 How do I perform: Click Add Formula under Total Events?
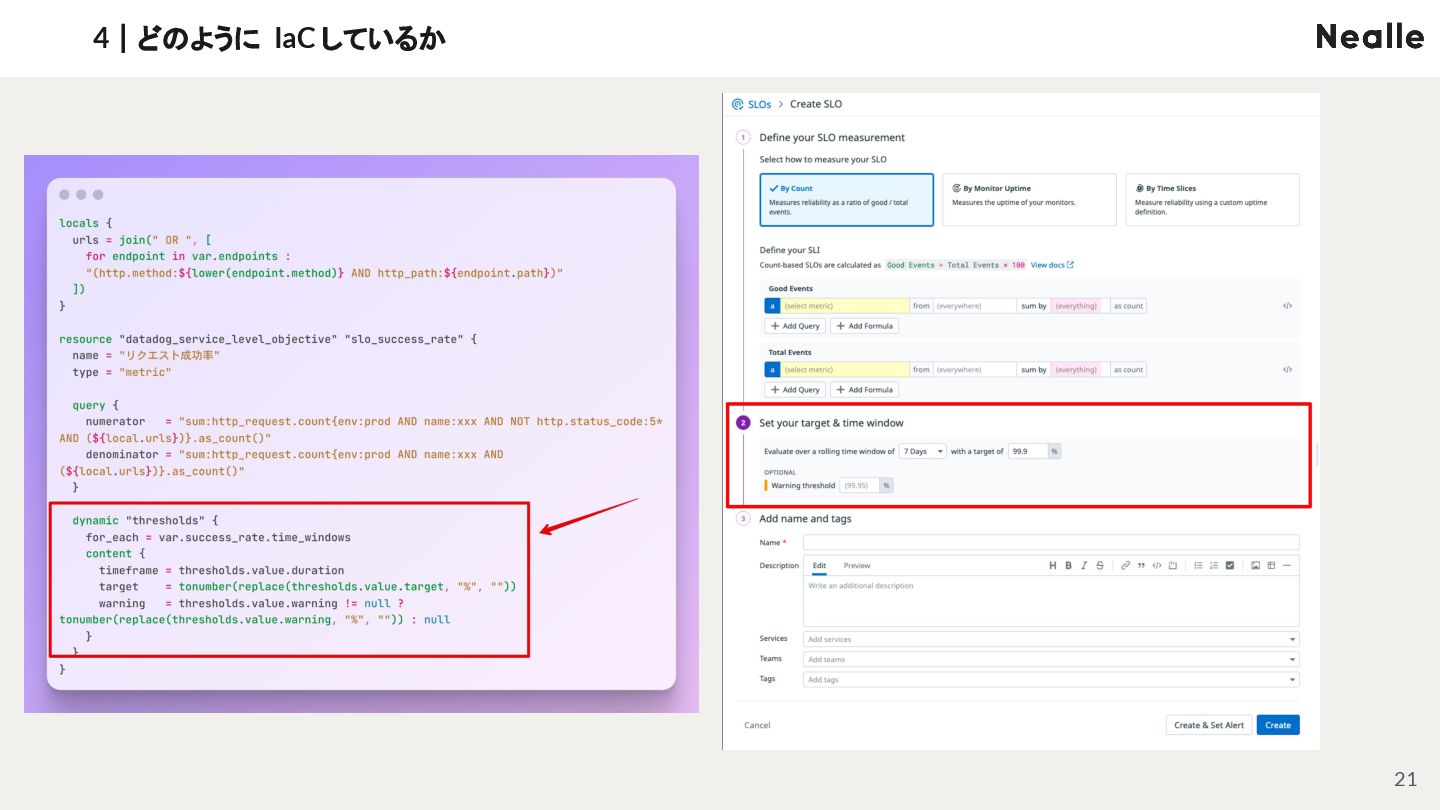pos(864,390)
